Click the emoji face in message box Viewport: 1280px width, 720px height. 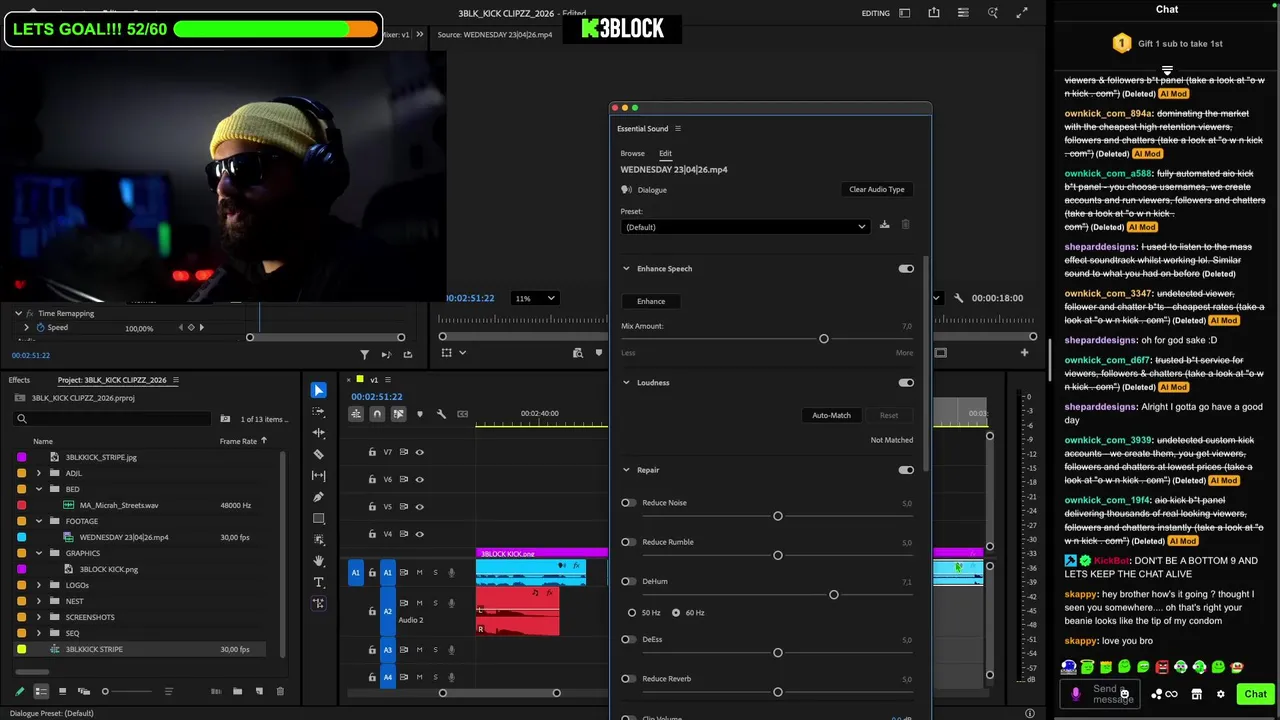click(x=1124, y=693)
